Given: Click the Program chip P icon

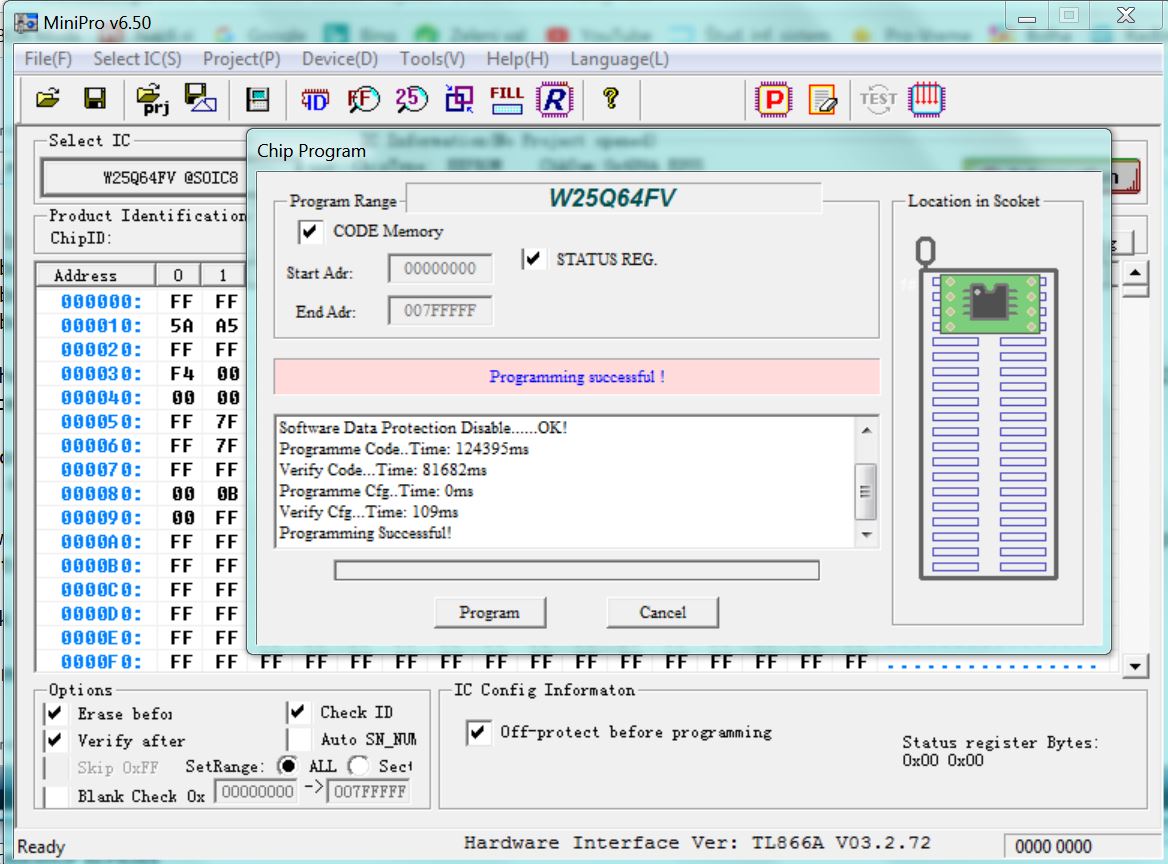Looking at the screenshot, I should [773, 99].
